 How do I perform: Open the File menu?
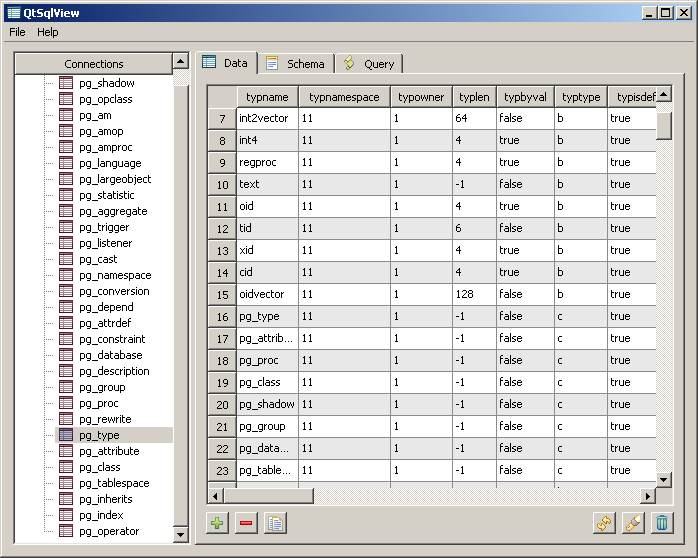coord(17,32)
